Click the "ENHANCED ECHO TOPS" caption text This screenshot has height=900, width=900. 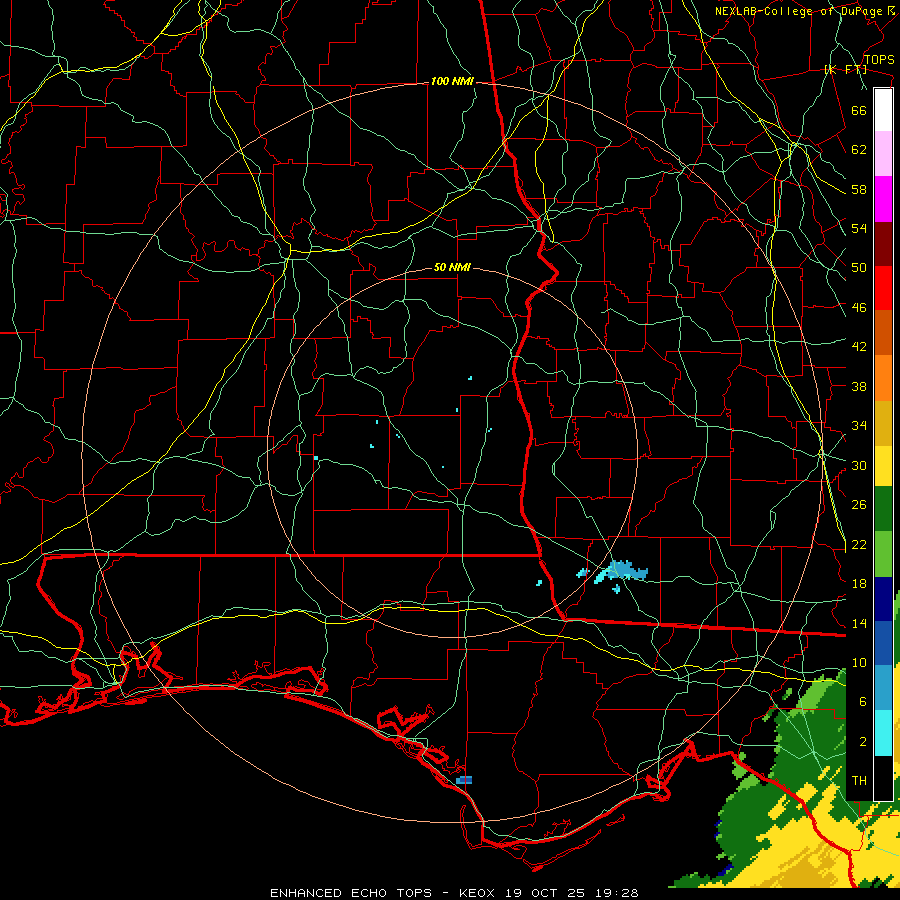pos(351,893)
